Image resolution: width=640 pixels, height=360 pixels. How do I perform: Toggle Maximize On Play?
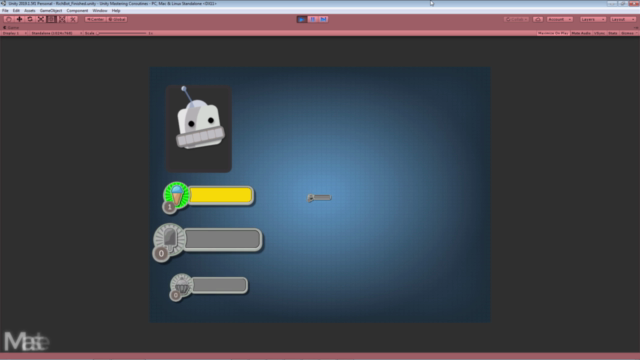pyautogui.click(x=553, y=33)
